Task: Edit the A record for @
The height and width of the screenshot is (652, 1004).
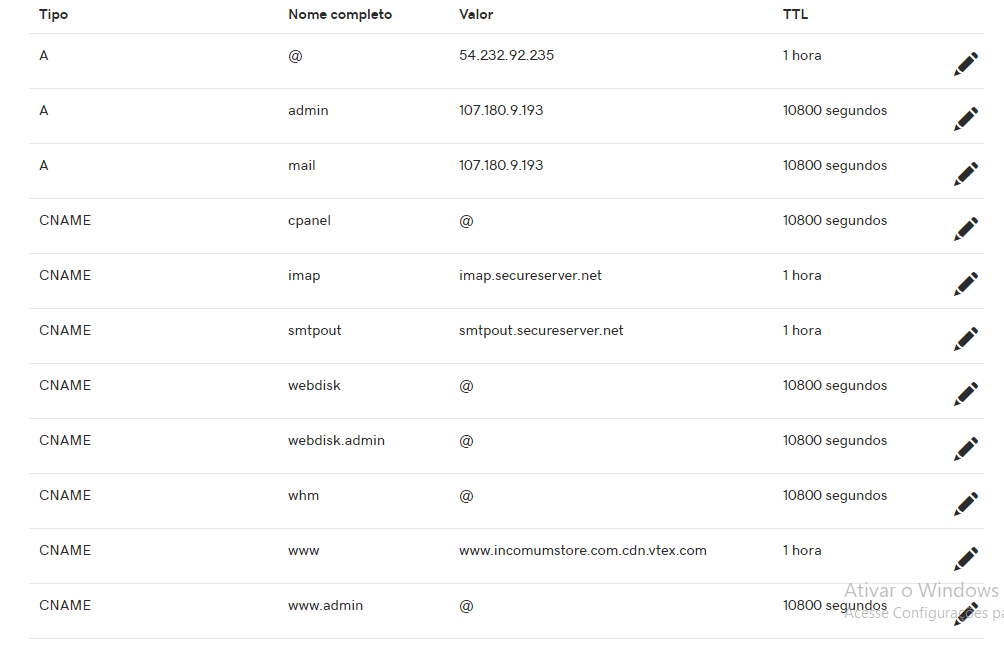Action: tap(965, 65)
